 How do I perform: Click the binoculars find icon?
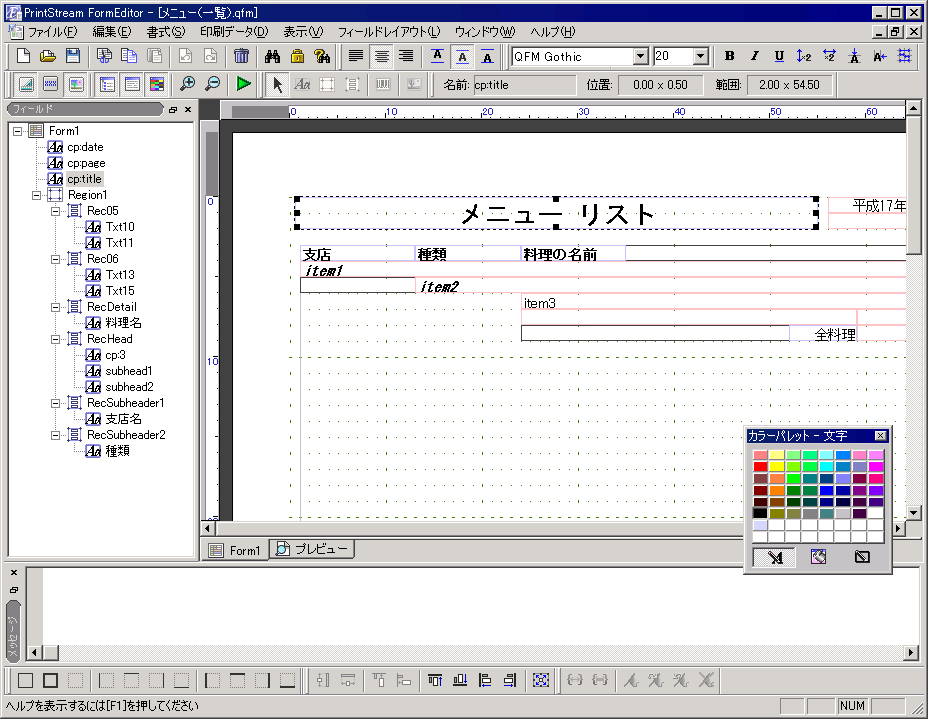tap(272, 56)
